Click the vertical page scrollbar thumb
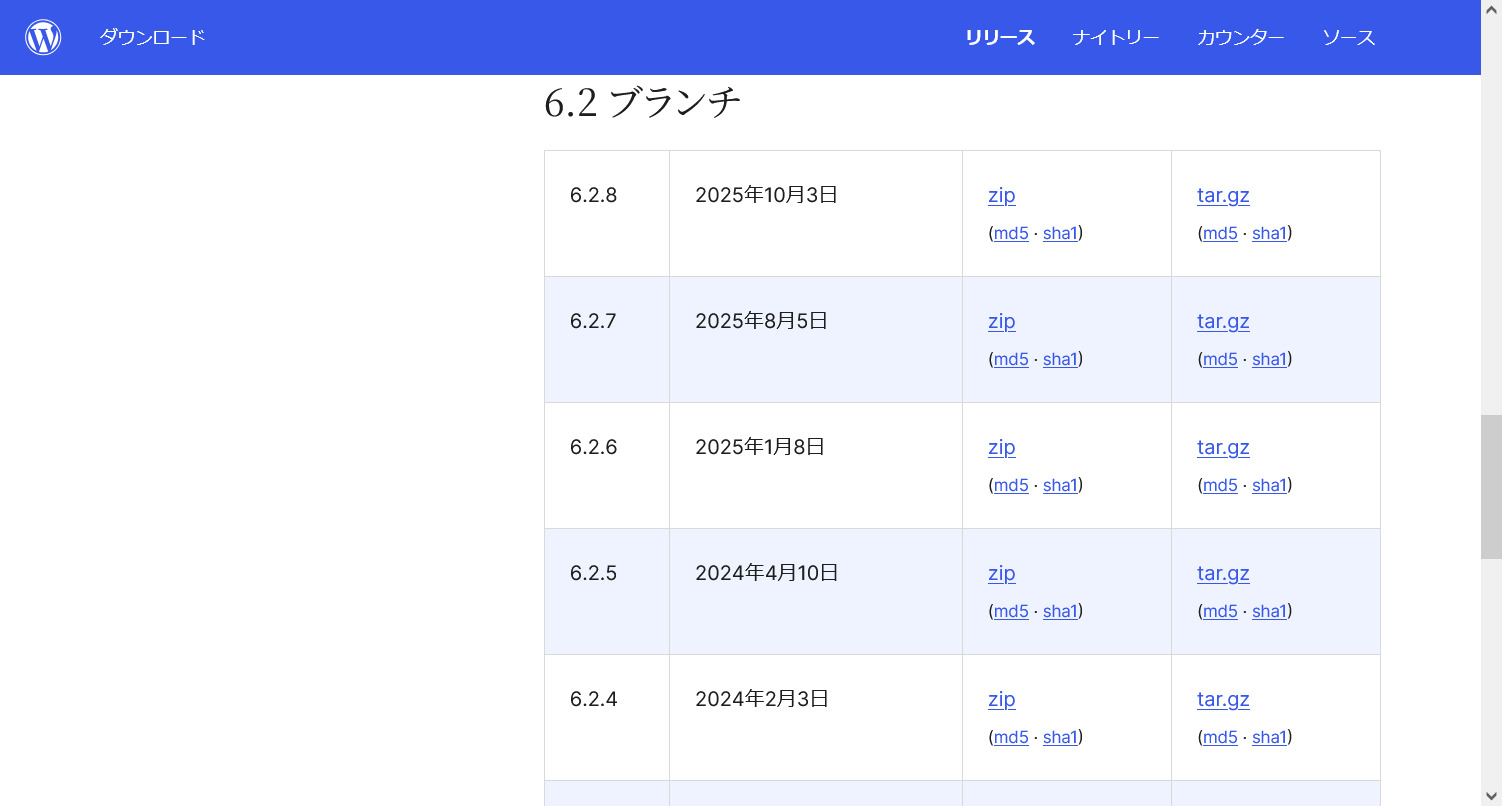 point(1491,486)
